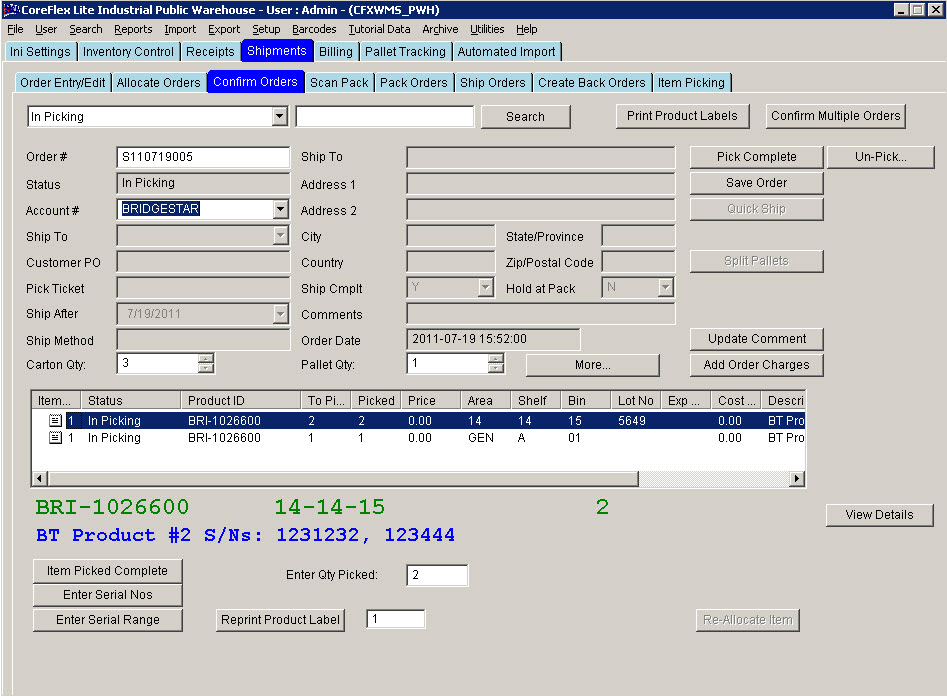Click the Update Comment button

pyautogui.click(x=757, y=339)
